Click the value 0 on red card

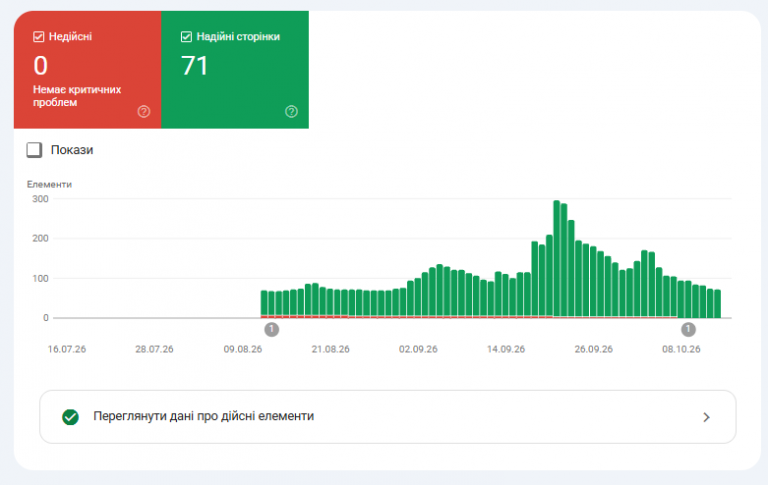tap(41, 66)
